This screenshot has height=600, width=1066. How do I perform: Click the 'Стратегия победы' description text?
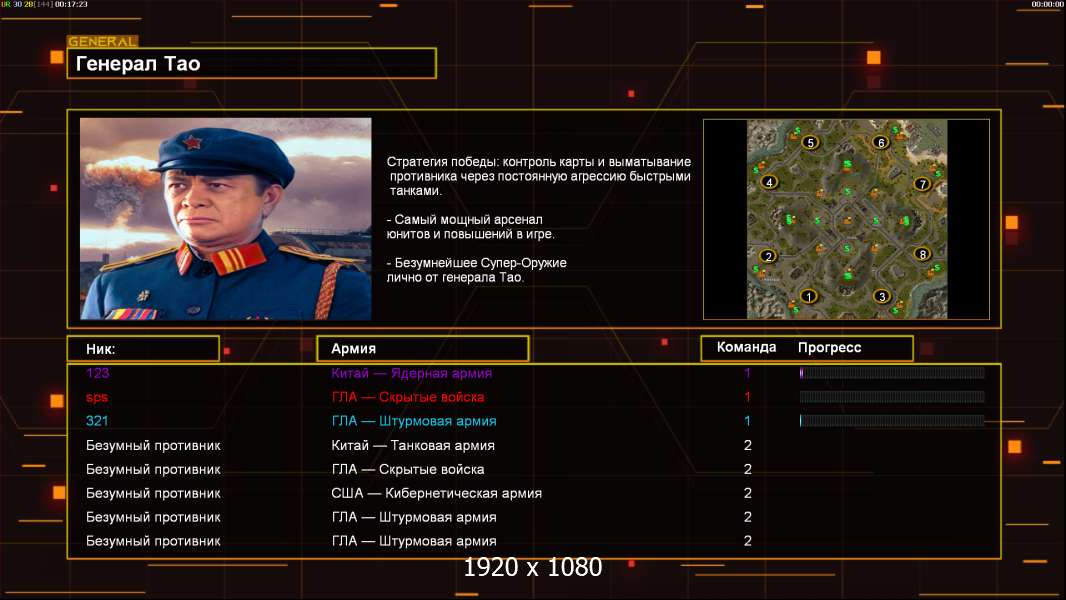538,176
